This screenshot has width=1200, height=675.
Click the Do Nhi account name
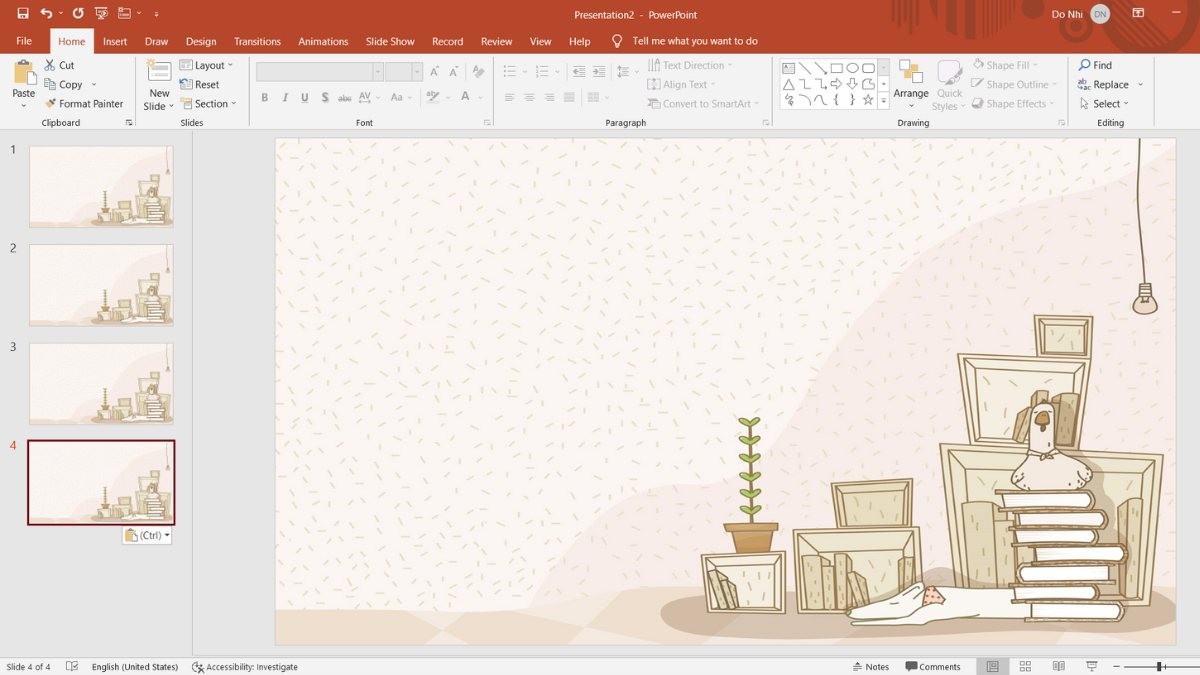click(1067, 14)
